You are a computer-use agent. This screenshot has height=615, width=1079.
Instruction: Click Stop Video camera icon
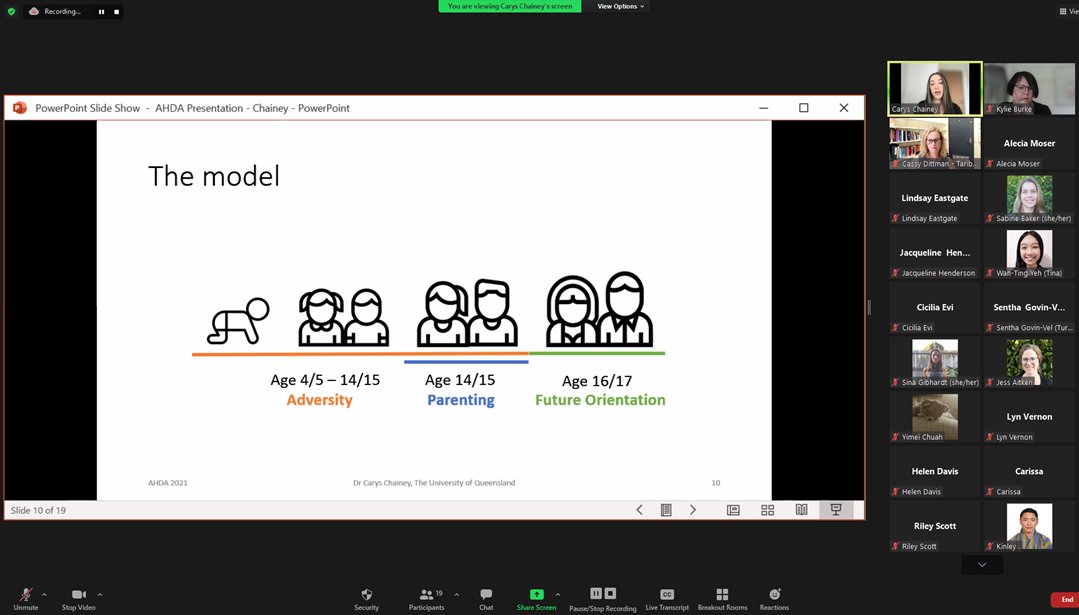(78, 594)
